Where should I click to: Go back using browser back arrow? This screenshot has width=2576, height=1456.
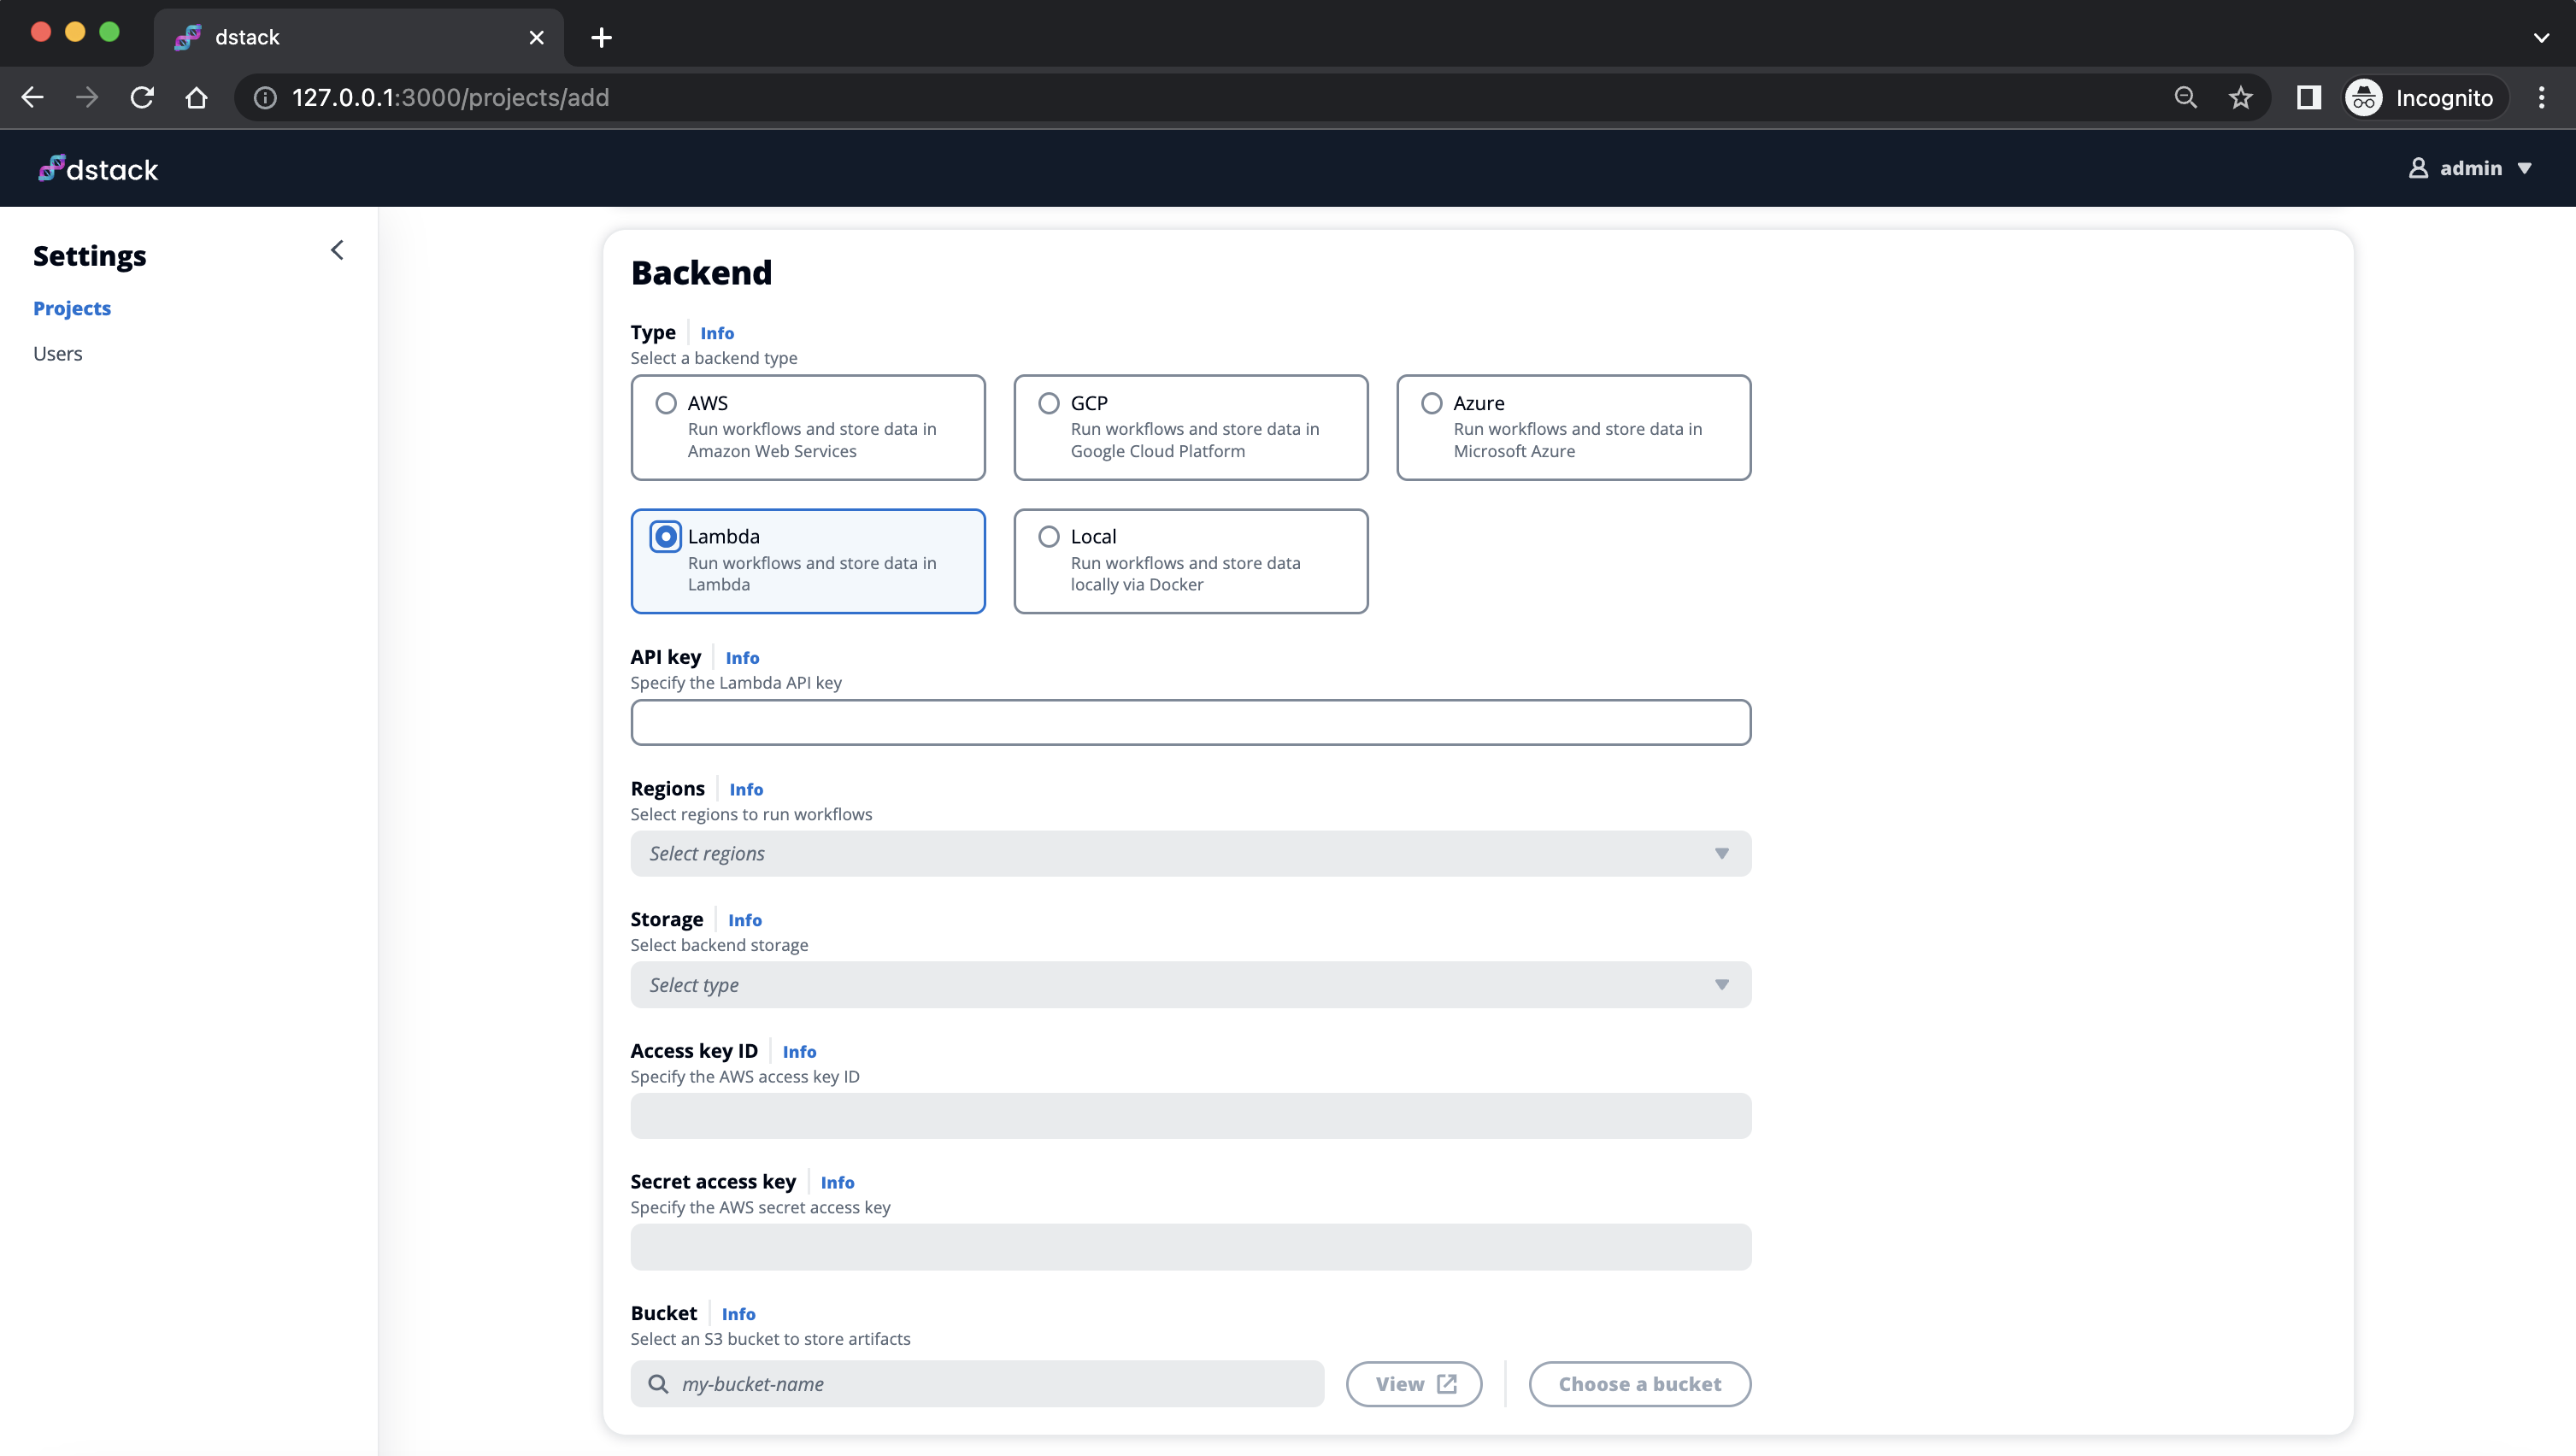point(32,97)
